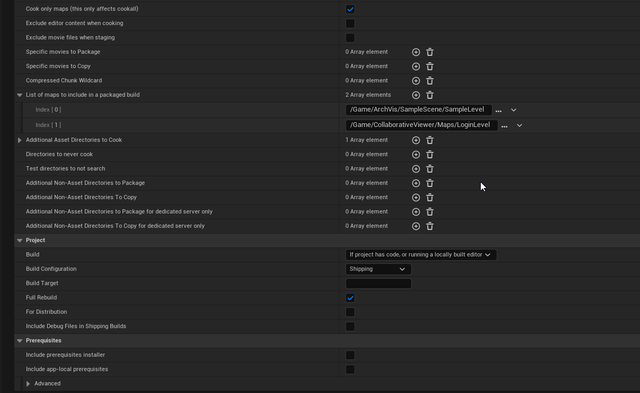The width and height of the screenshot is (640, 393).
Task: Add a map to List of maps to include
Action: coord(416,95)
